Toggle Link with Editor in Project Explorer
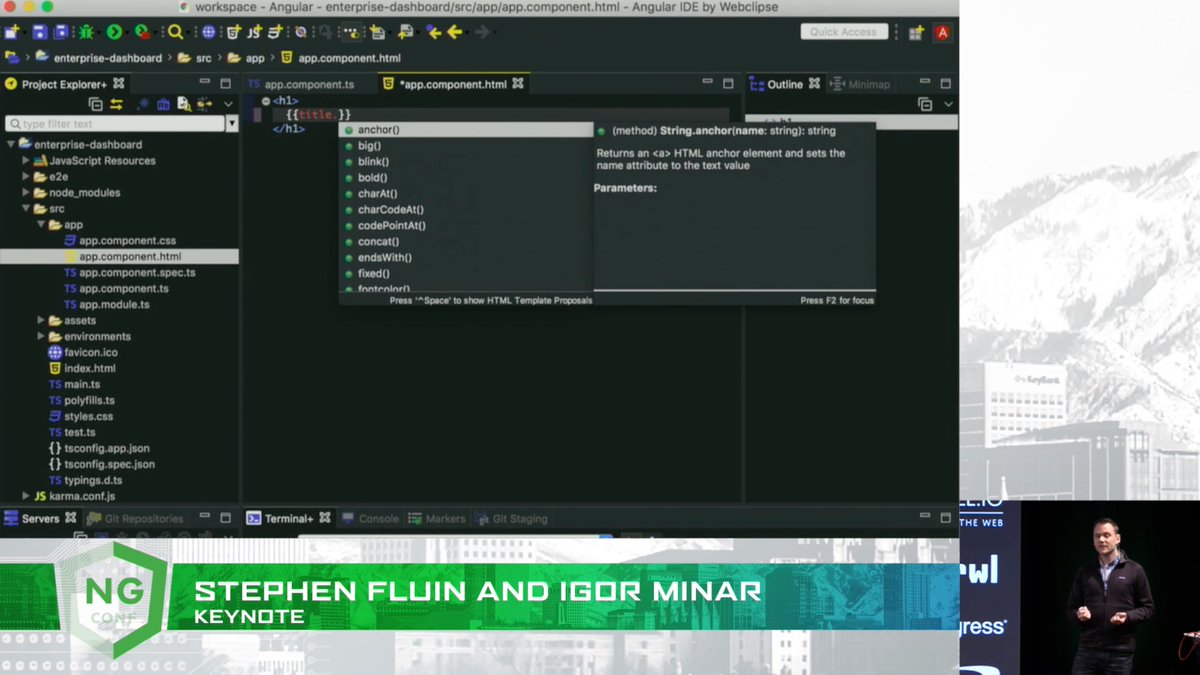Screen dimensions: 1200x675 [116, 104]
